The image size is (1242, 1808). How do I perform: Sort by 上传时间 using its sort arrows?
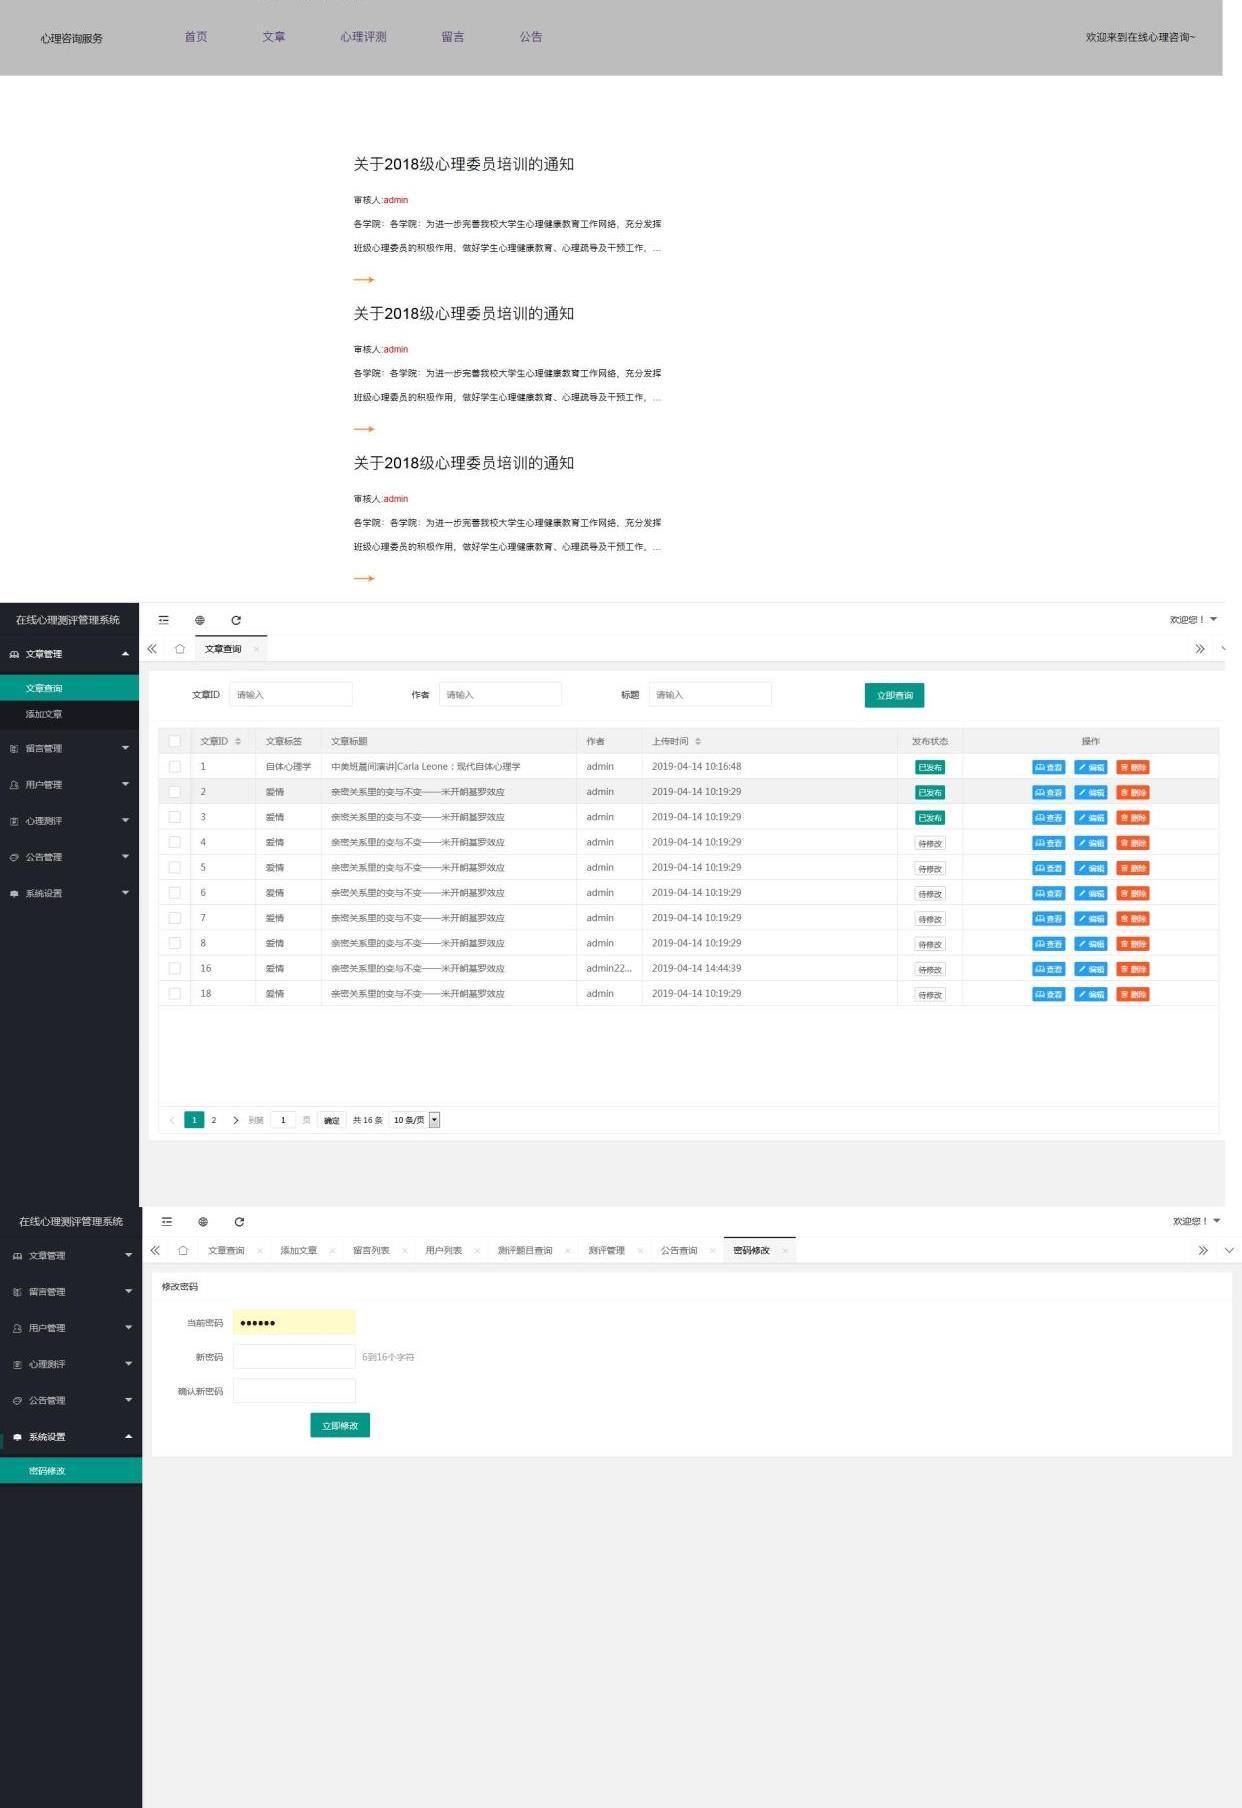click(x=698, y=741)
